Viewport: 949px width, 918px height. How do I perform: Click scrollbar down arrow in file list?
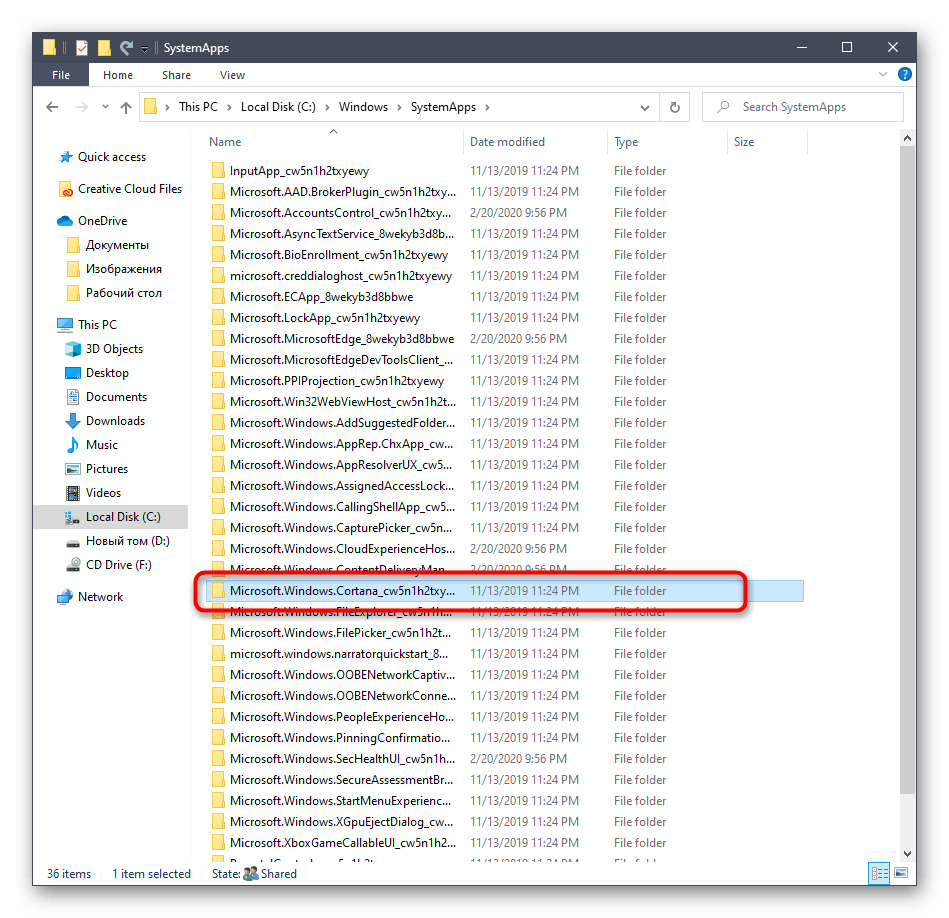click(907, 854)
